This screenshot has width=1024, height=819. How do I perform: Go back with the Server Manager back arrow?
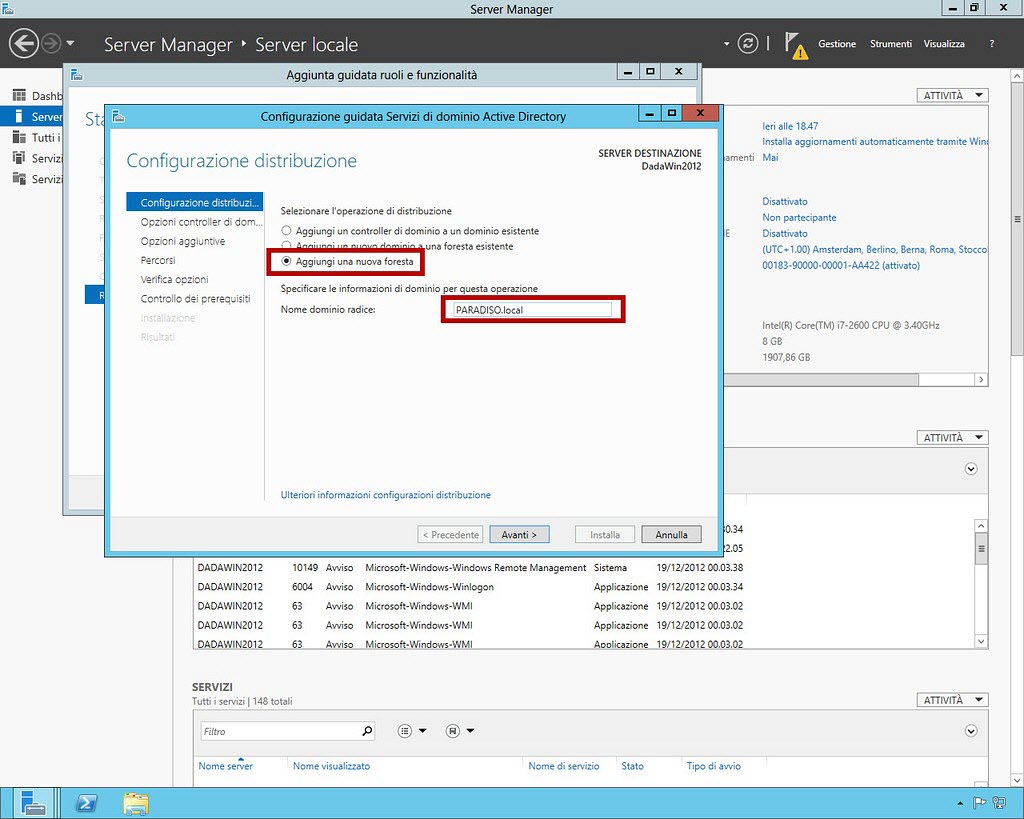pos(24,44)
